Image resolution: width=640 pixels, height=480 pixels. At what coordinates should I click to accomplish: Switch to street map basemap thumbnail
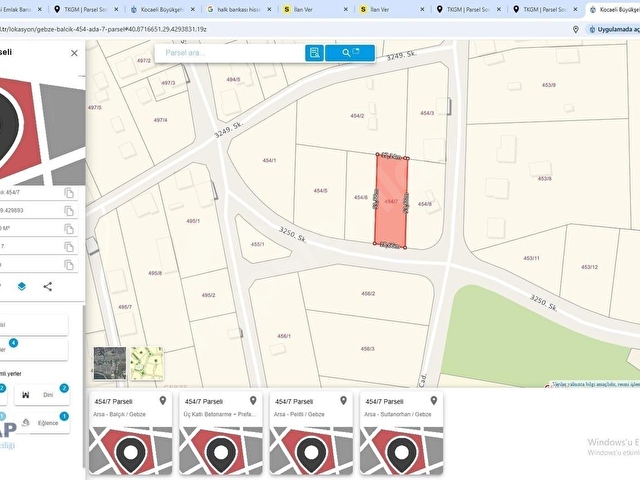(147, 363)
